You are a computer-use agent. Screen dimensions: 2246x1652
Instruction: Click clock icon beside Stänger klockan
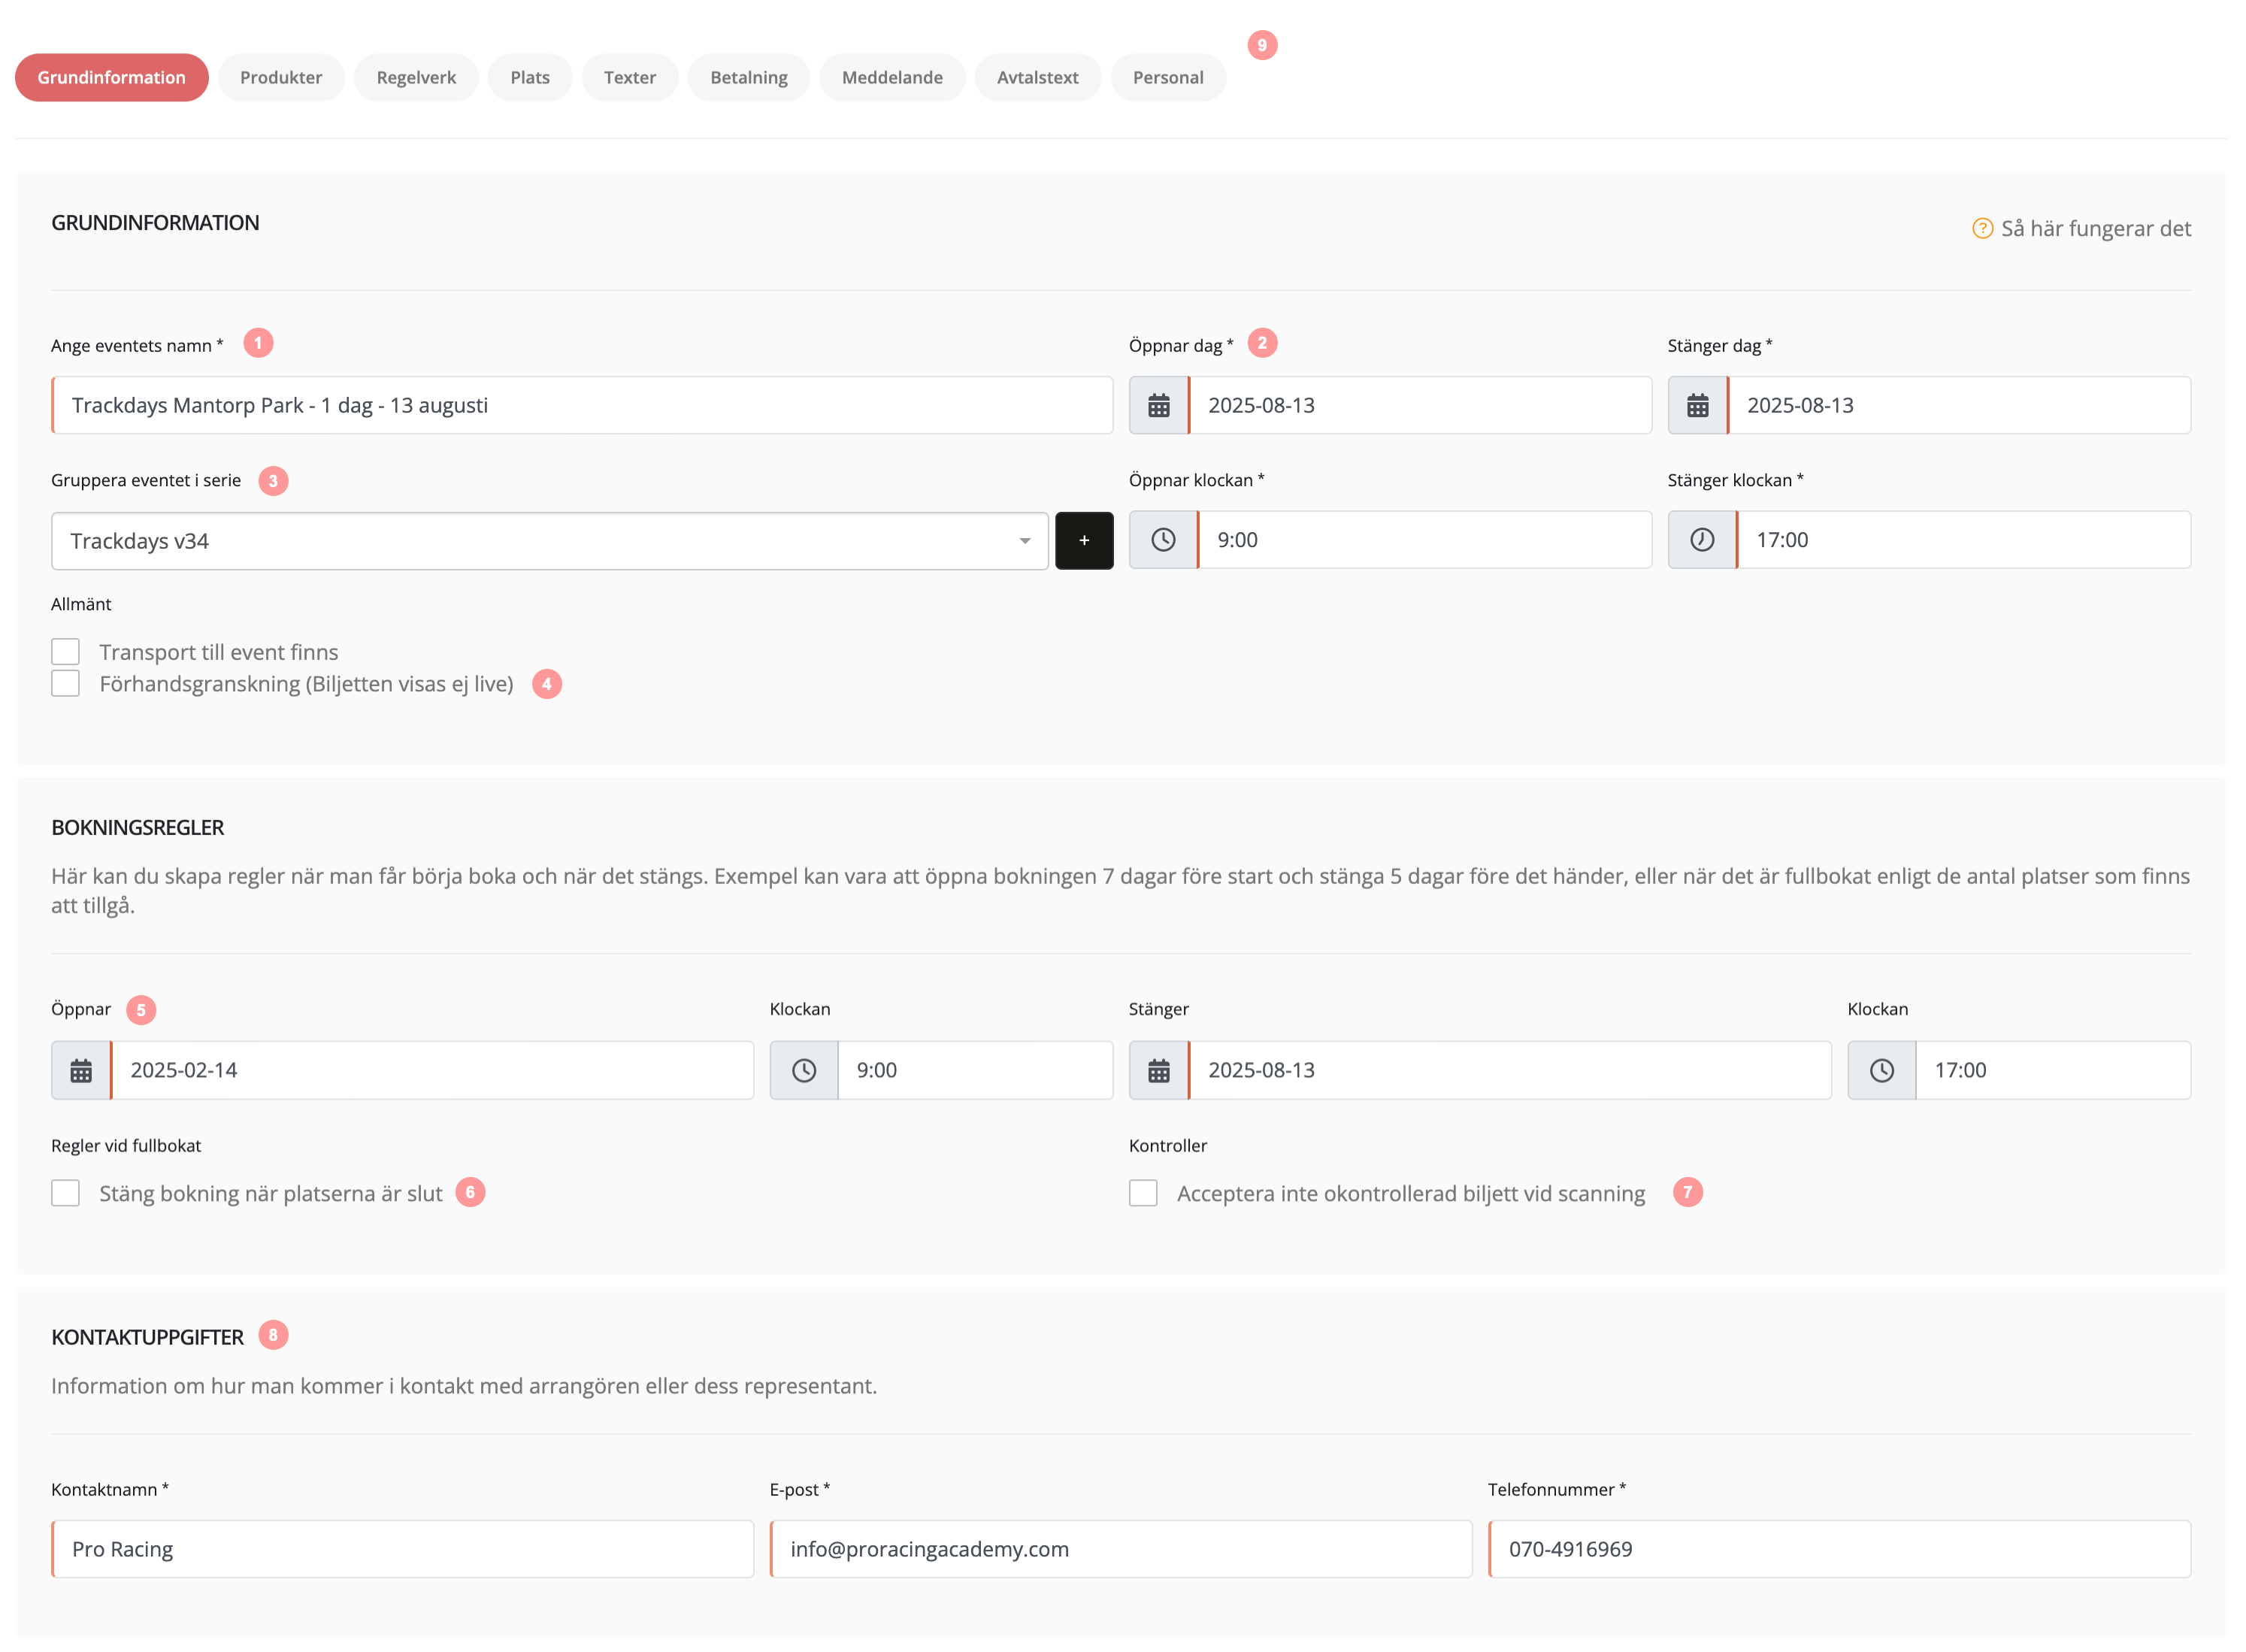pos(1701,540)
